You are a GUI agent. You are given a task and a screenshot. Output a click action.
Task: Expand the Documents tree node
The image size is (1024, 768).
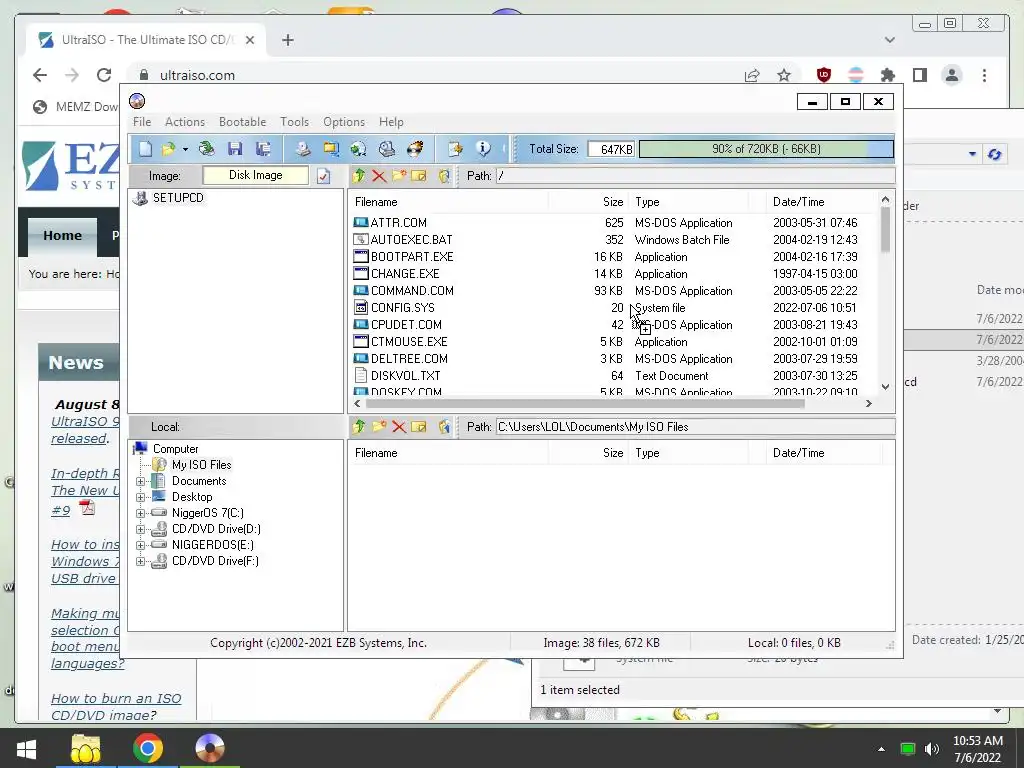140,481
